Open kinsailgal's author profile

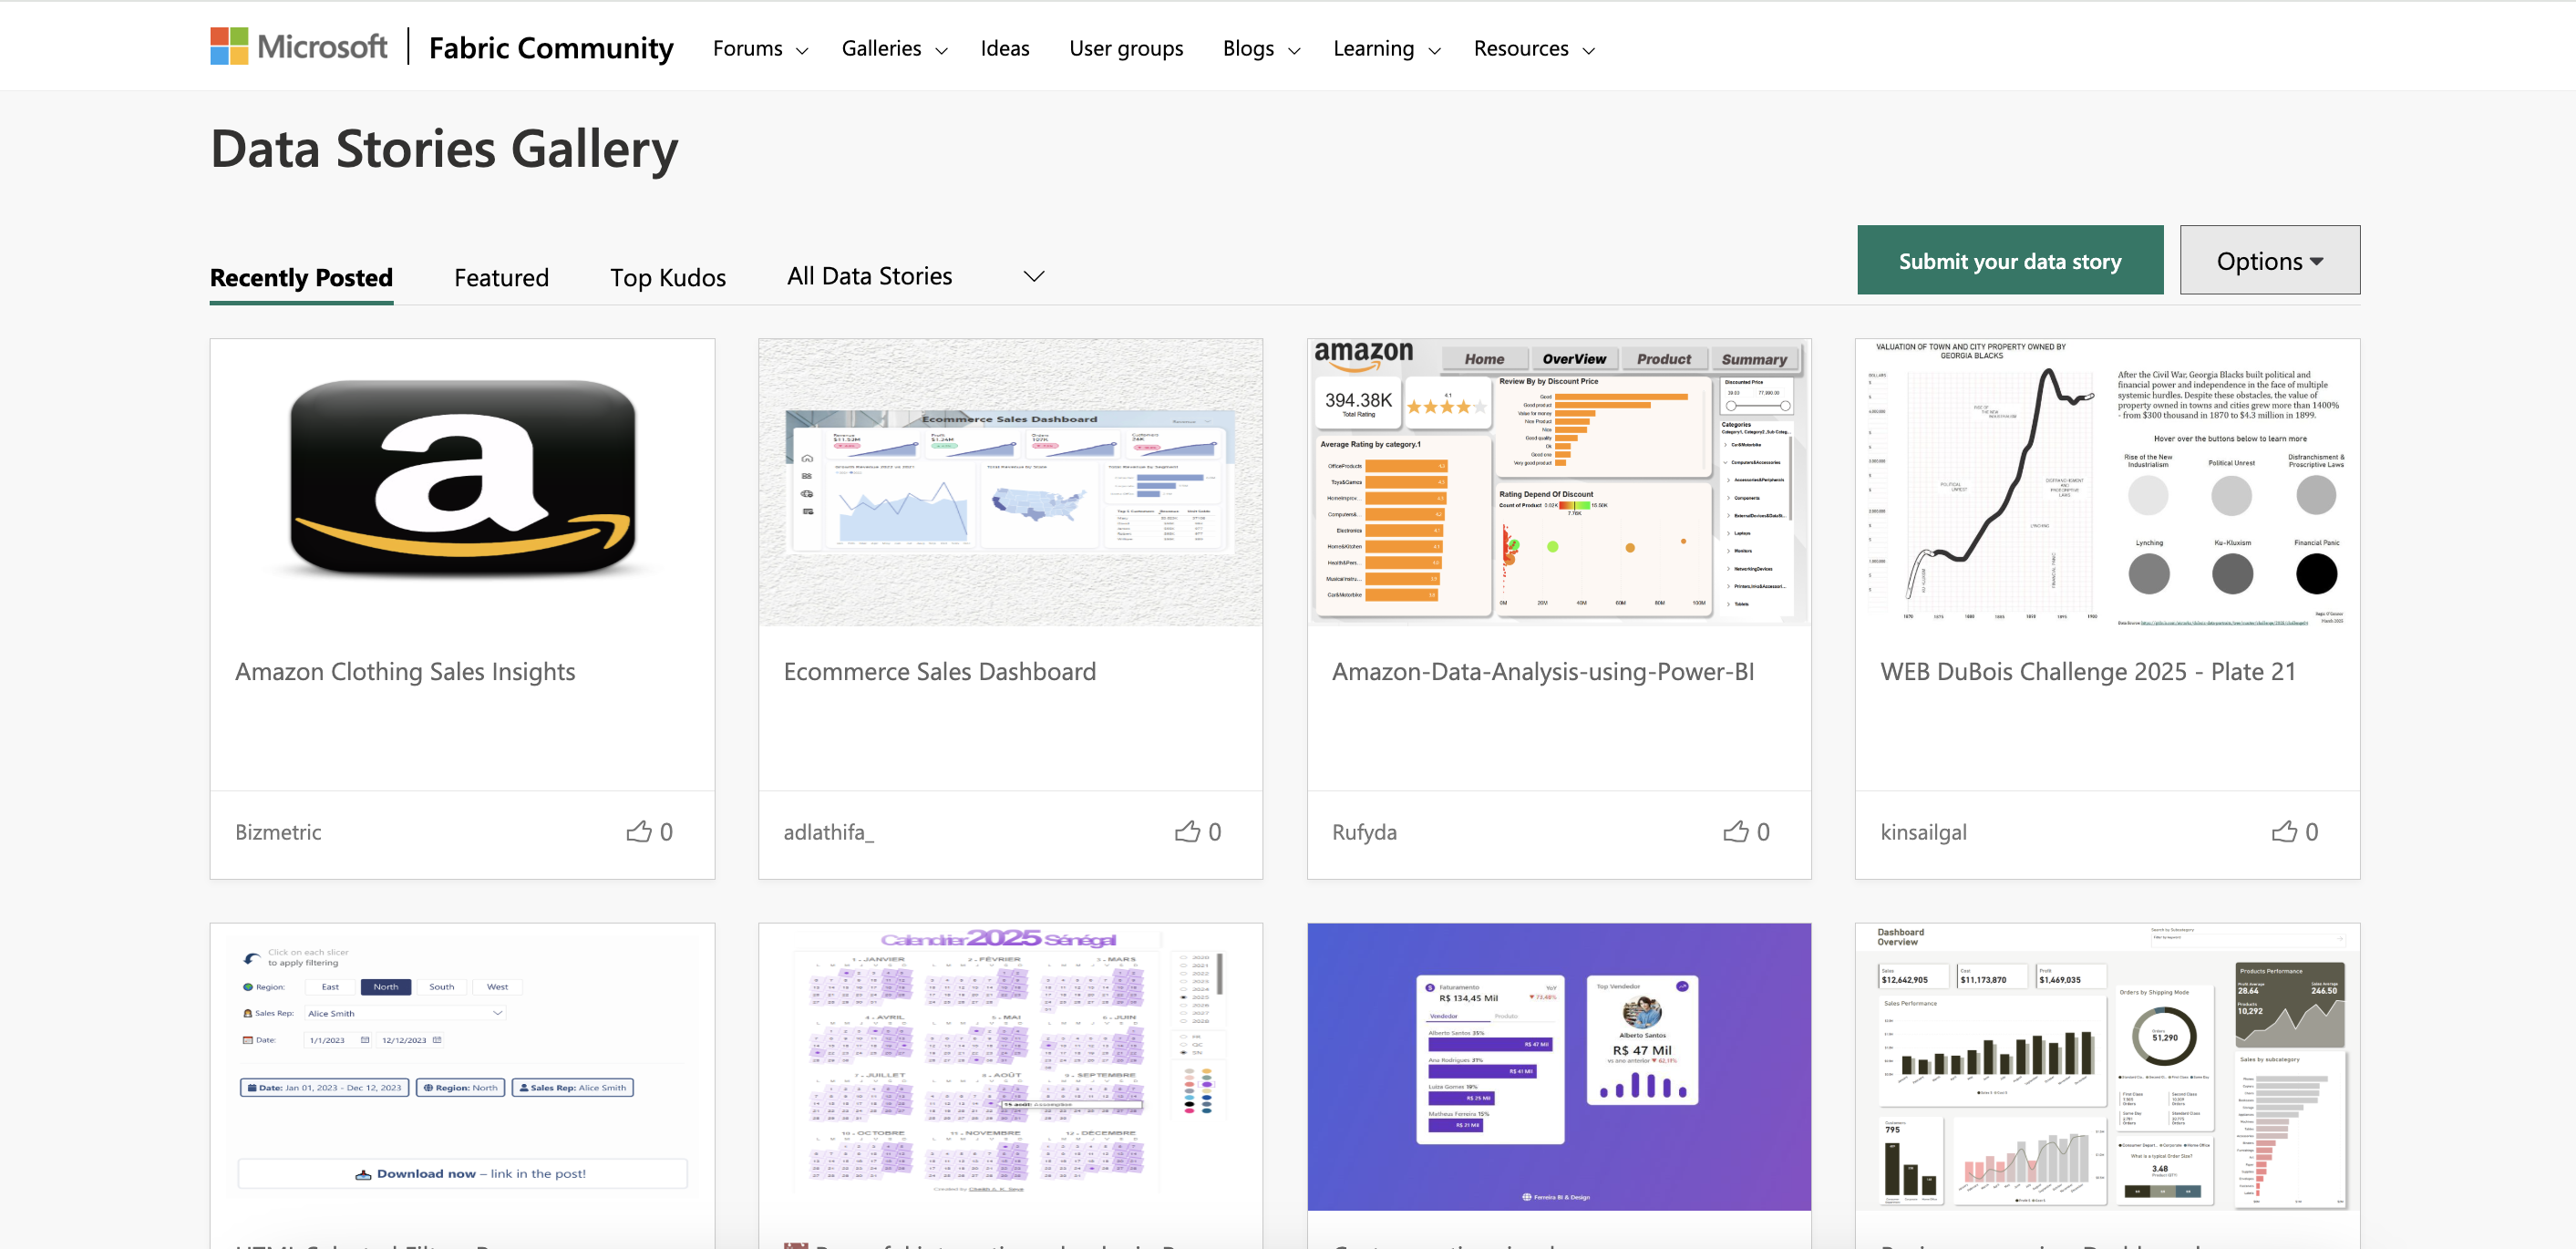click(x=1922, y=831)
